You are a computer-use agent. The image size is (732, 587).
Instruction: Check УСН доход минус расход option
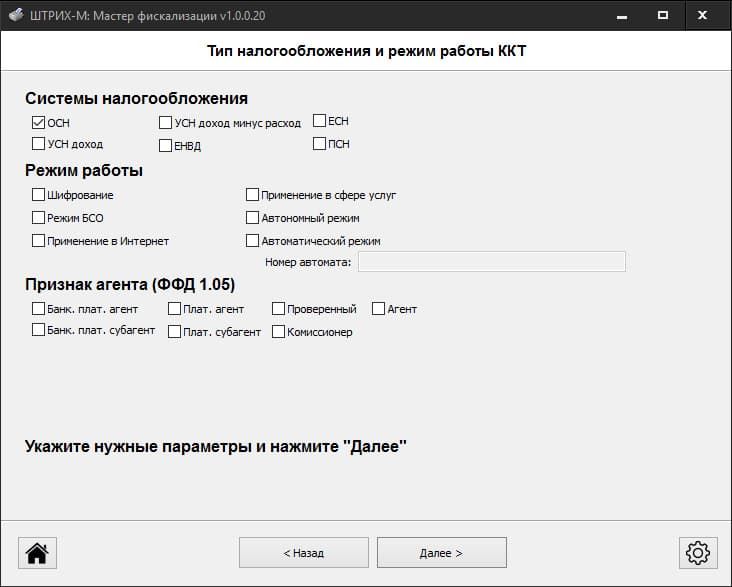coord(165,122)
